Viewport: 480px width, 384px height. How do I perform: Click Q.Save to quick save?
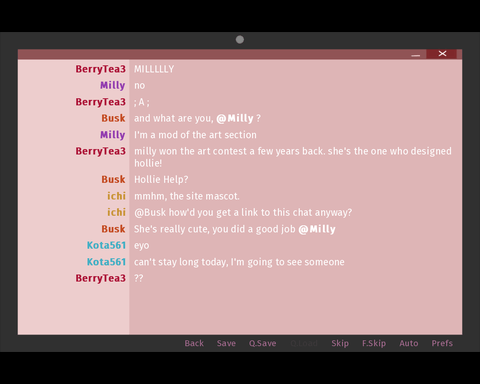[x=262, y=343]
